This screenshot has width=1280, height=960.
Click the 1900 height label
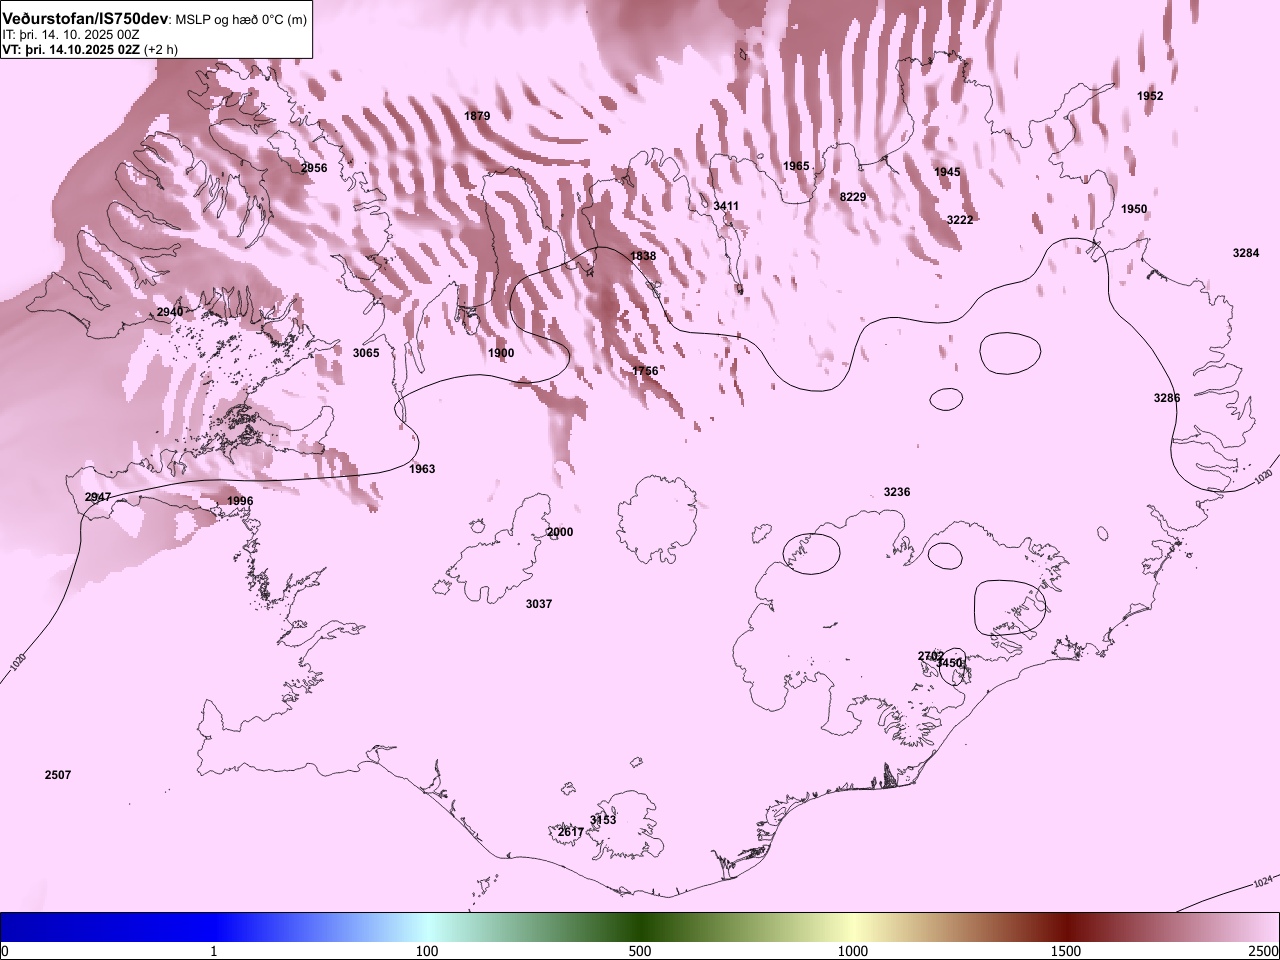click(501, 353)
